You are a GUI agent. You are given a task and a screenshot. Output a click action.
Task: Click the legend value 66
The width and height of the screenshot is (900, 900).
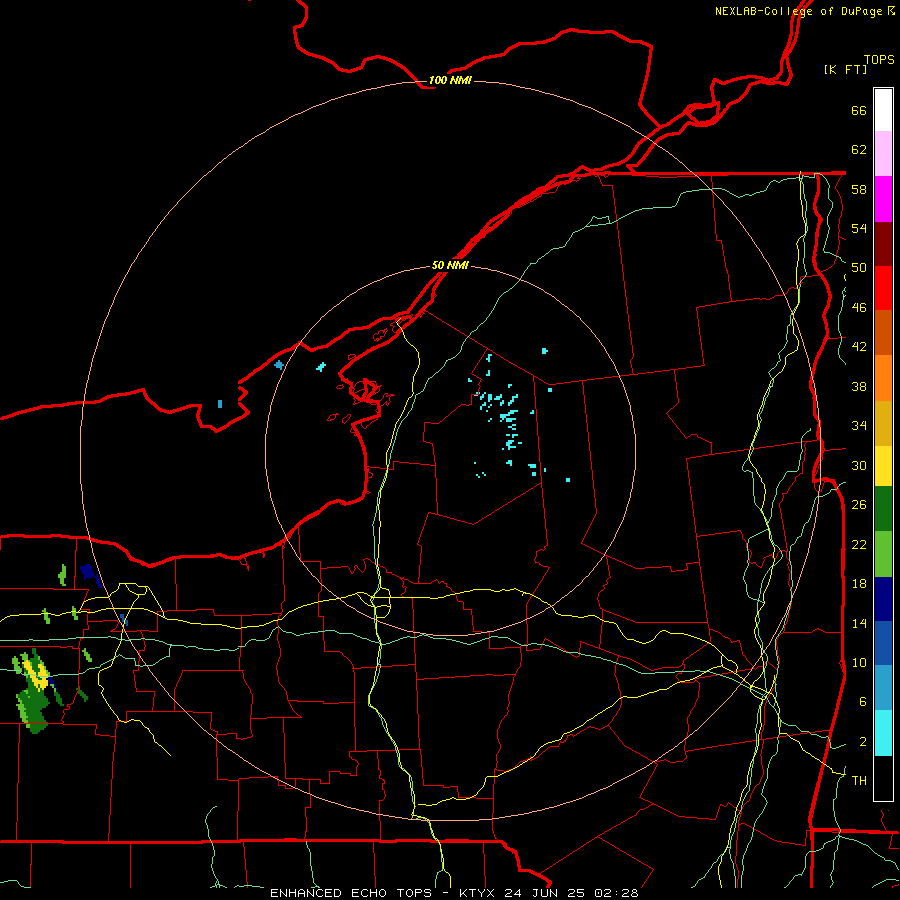(859, 111)
